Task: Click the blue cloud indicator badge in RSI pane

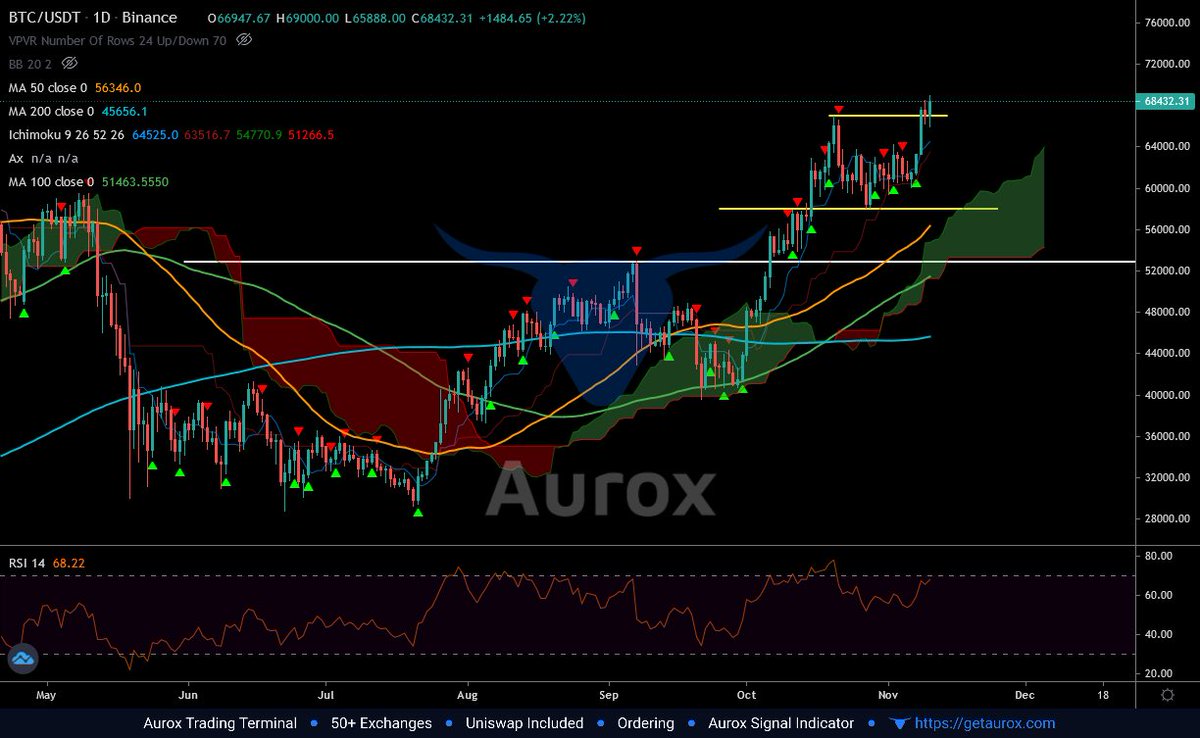Action: click(x=22, y=659)
